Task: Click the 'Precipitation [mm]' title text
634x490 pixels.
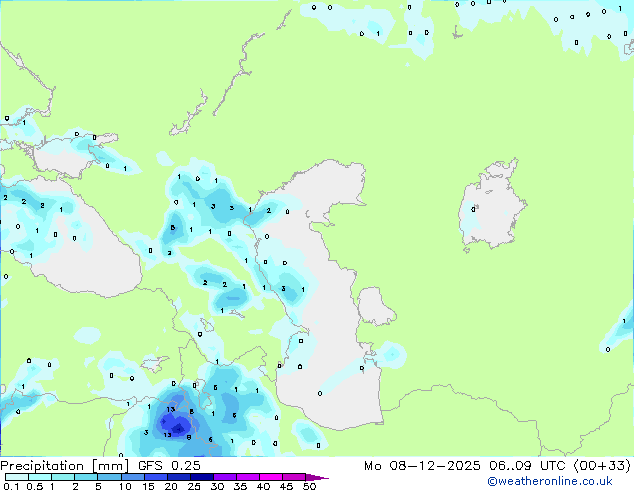Action: (65, 466)
